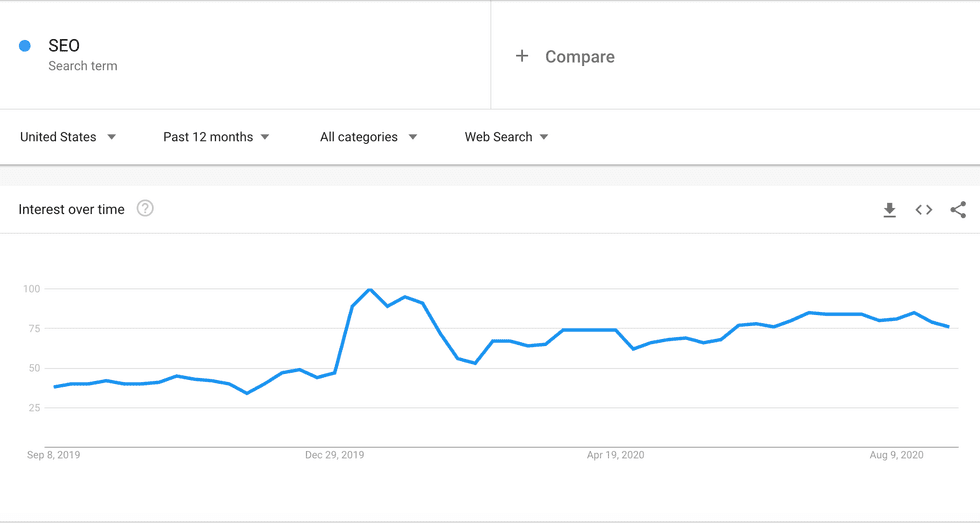Screen dimensions: 980x523
Task: Click the right end of the trend line
Action: pyautogui.click(x=948, y=327)
